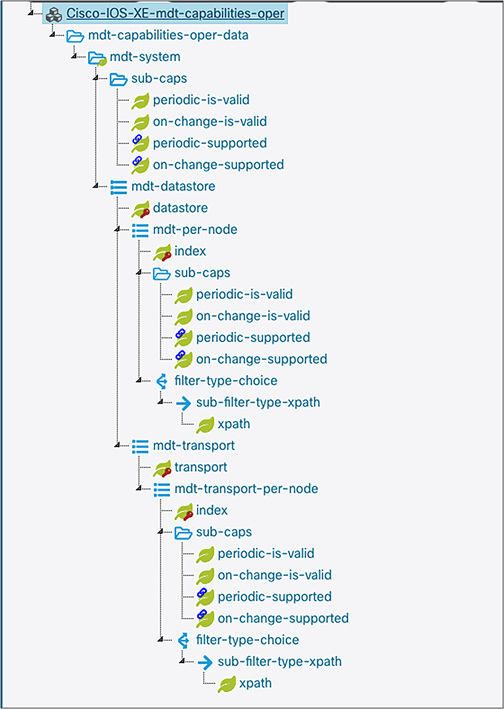Click sub-caps folder icon directly under mdt-system
This screenshot has height=709, width=504.
click(x=119, y=79)
